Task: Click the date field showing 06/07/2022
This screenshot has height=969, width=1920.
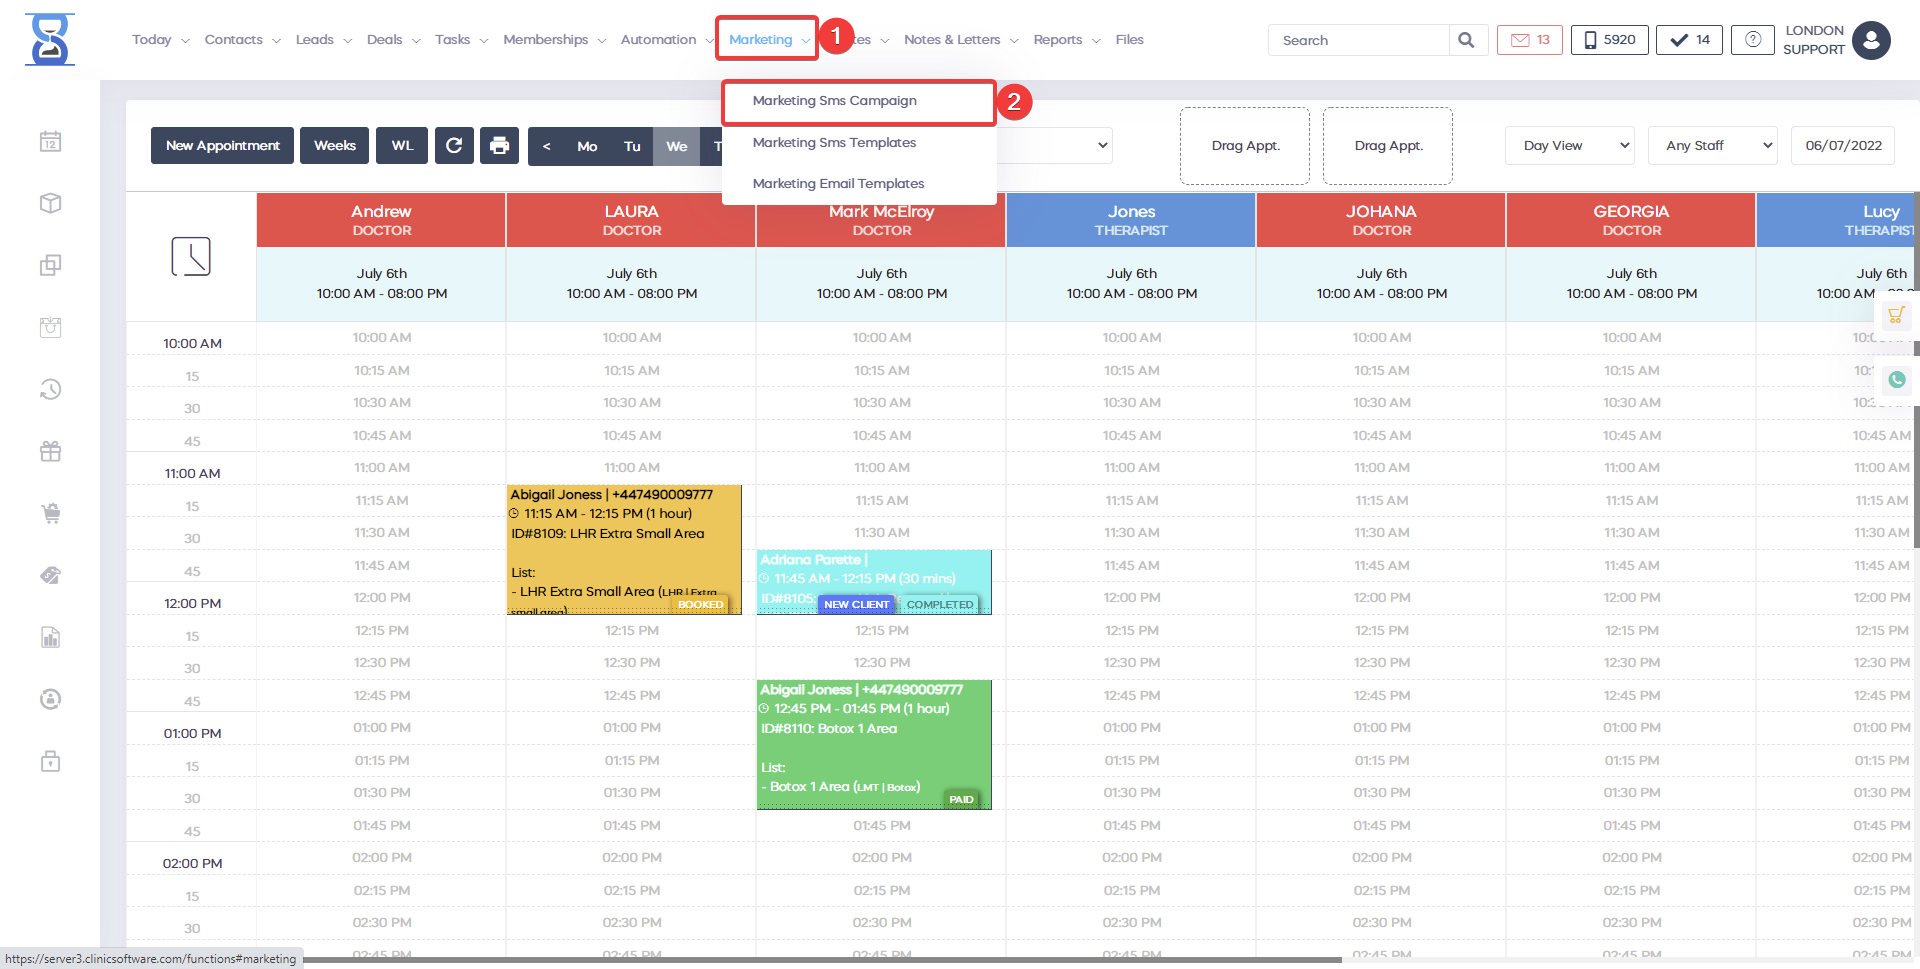Action: click(1843, 146)
